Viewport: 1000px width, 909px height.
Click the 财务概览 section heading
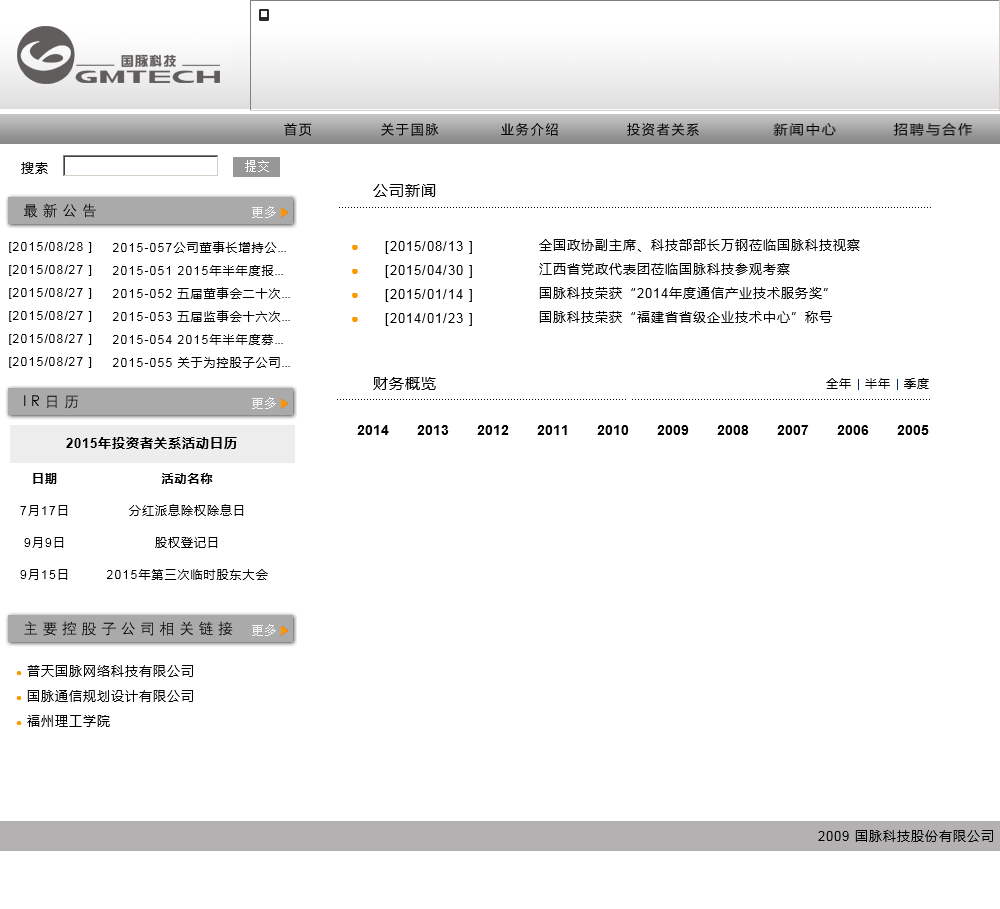coord(404,383)
